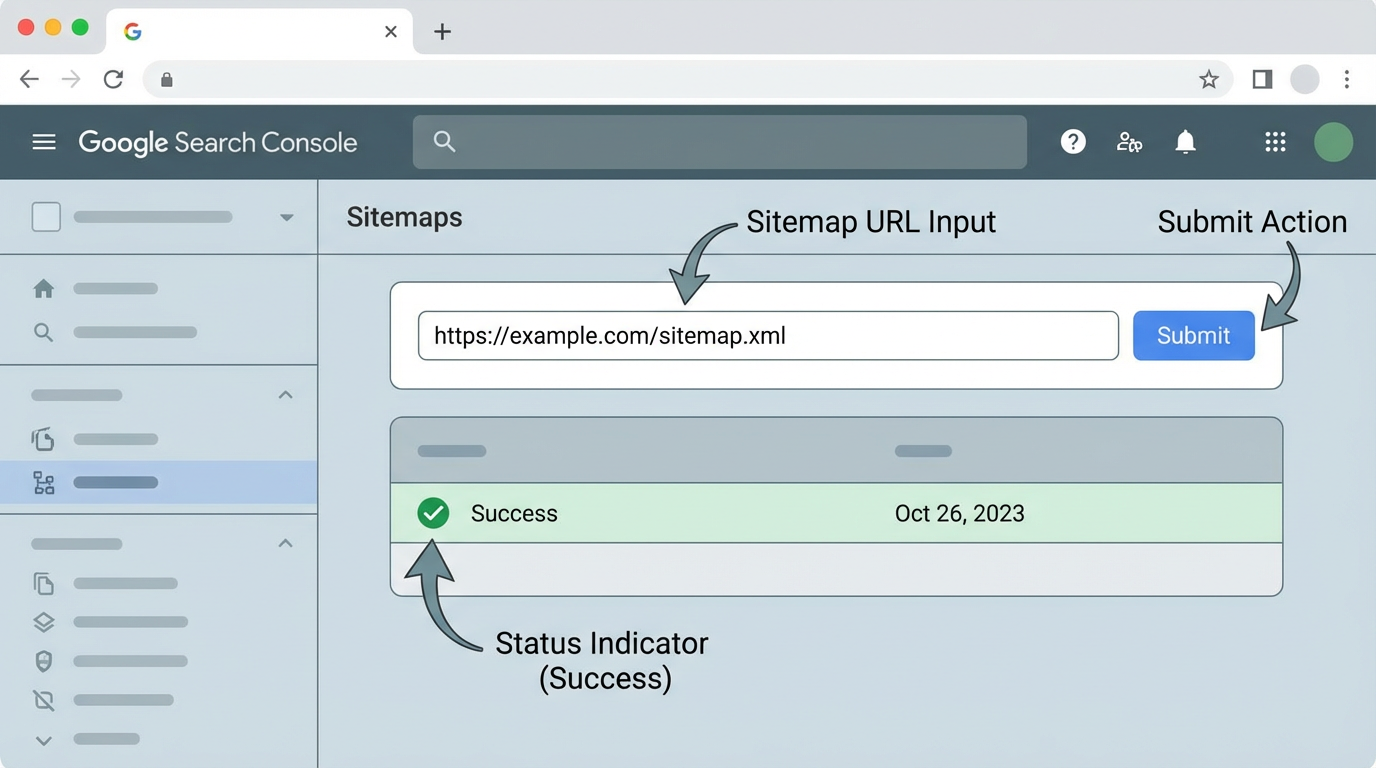
Task: Open notifications via the bell icon
Action: pyautogui.click(x=1185, y=142)
